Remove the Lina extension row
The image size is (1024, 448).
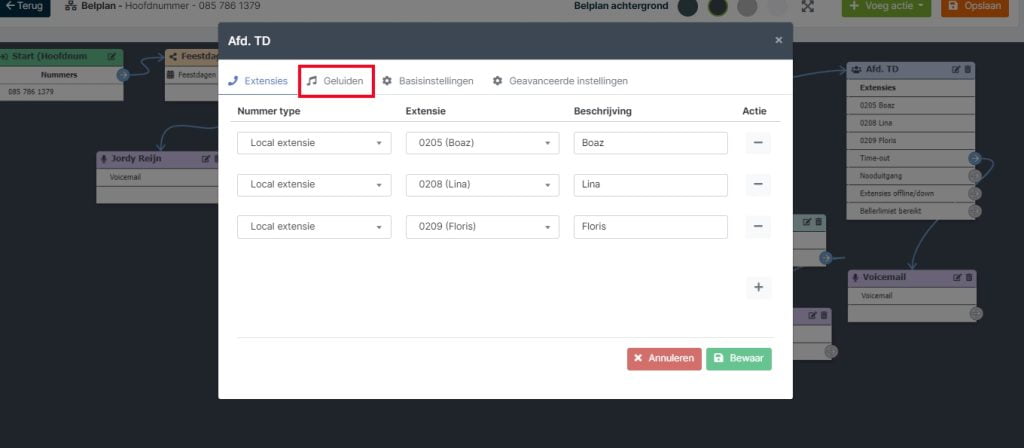click(758, 185)
